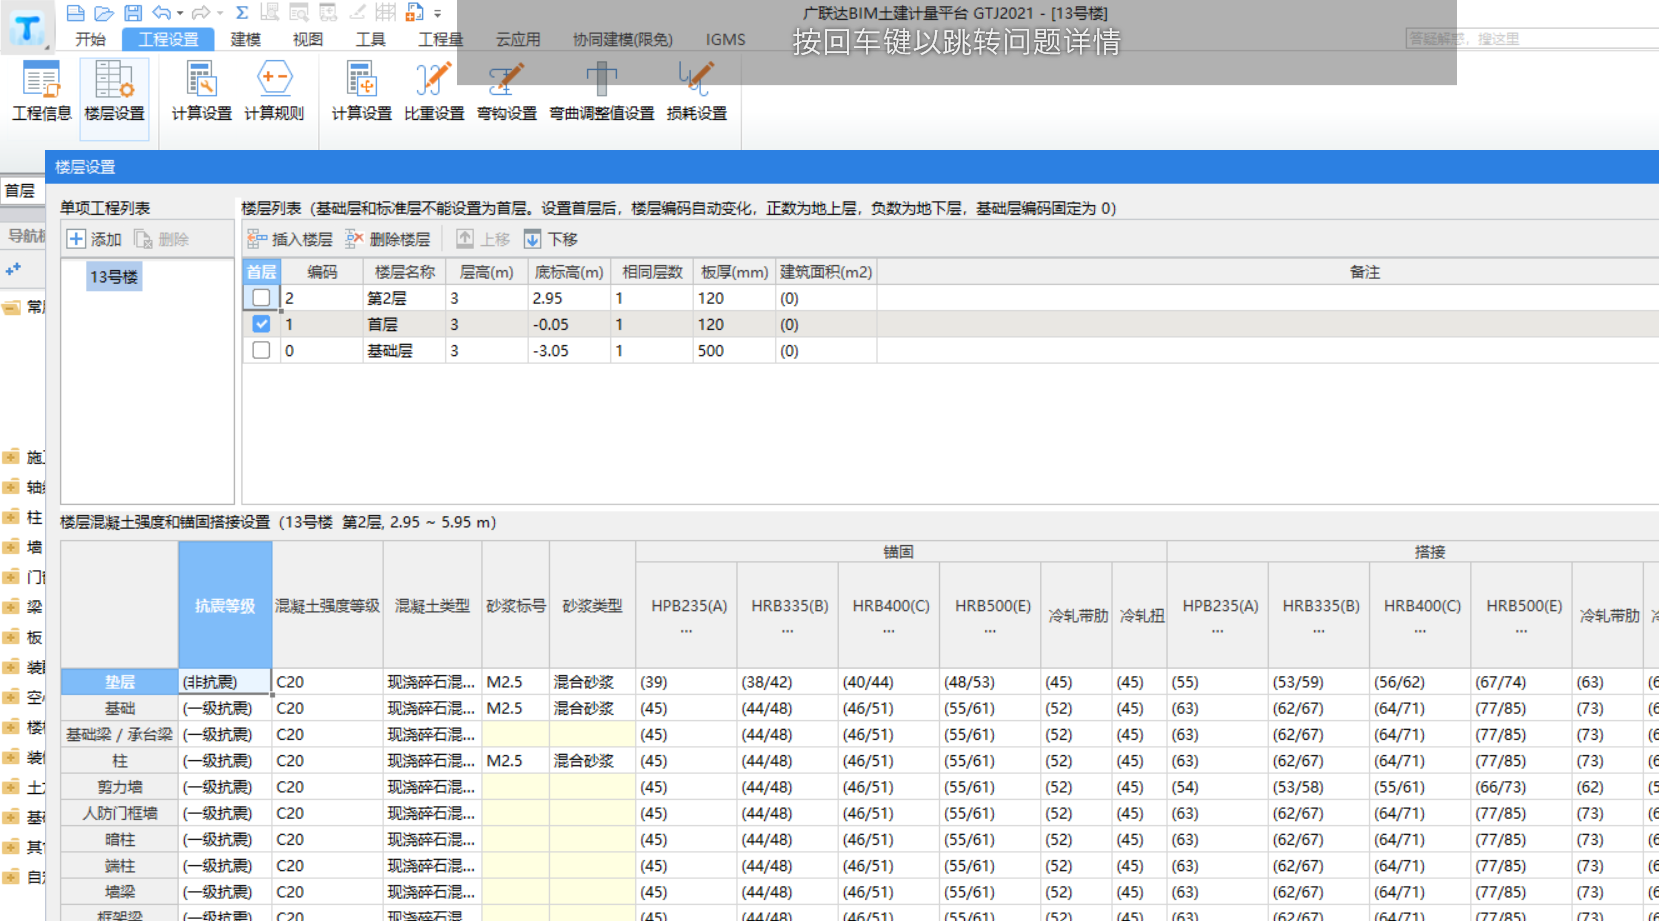Open 计算设置 beside 比重设置
1659x921 pixels.
[x=362, y=92]
